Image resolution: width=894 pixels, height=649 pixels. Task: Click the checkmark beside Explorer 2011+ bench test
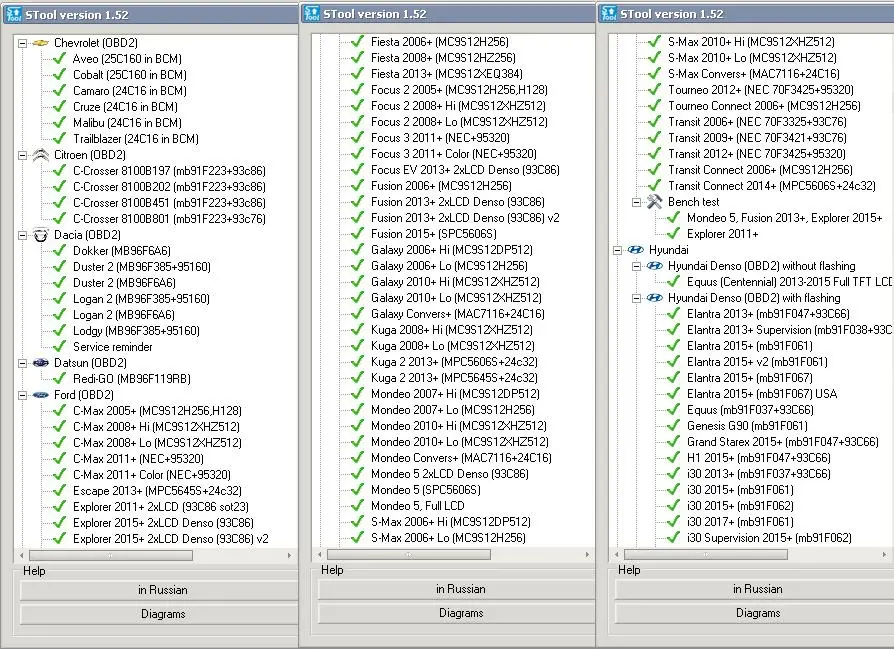pyautogui.click(x=673, y=234)
